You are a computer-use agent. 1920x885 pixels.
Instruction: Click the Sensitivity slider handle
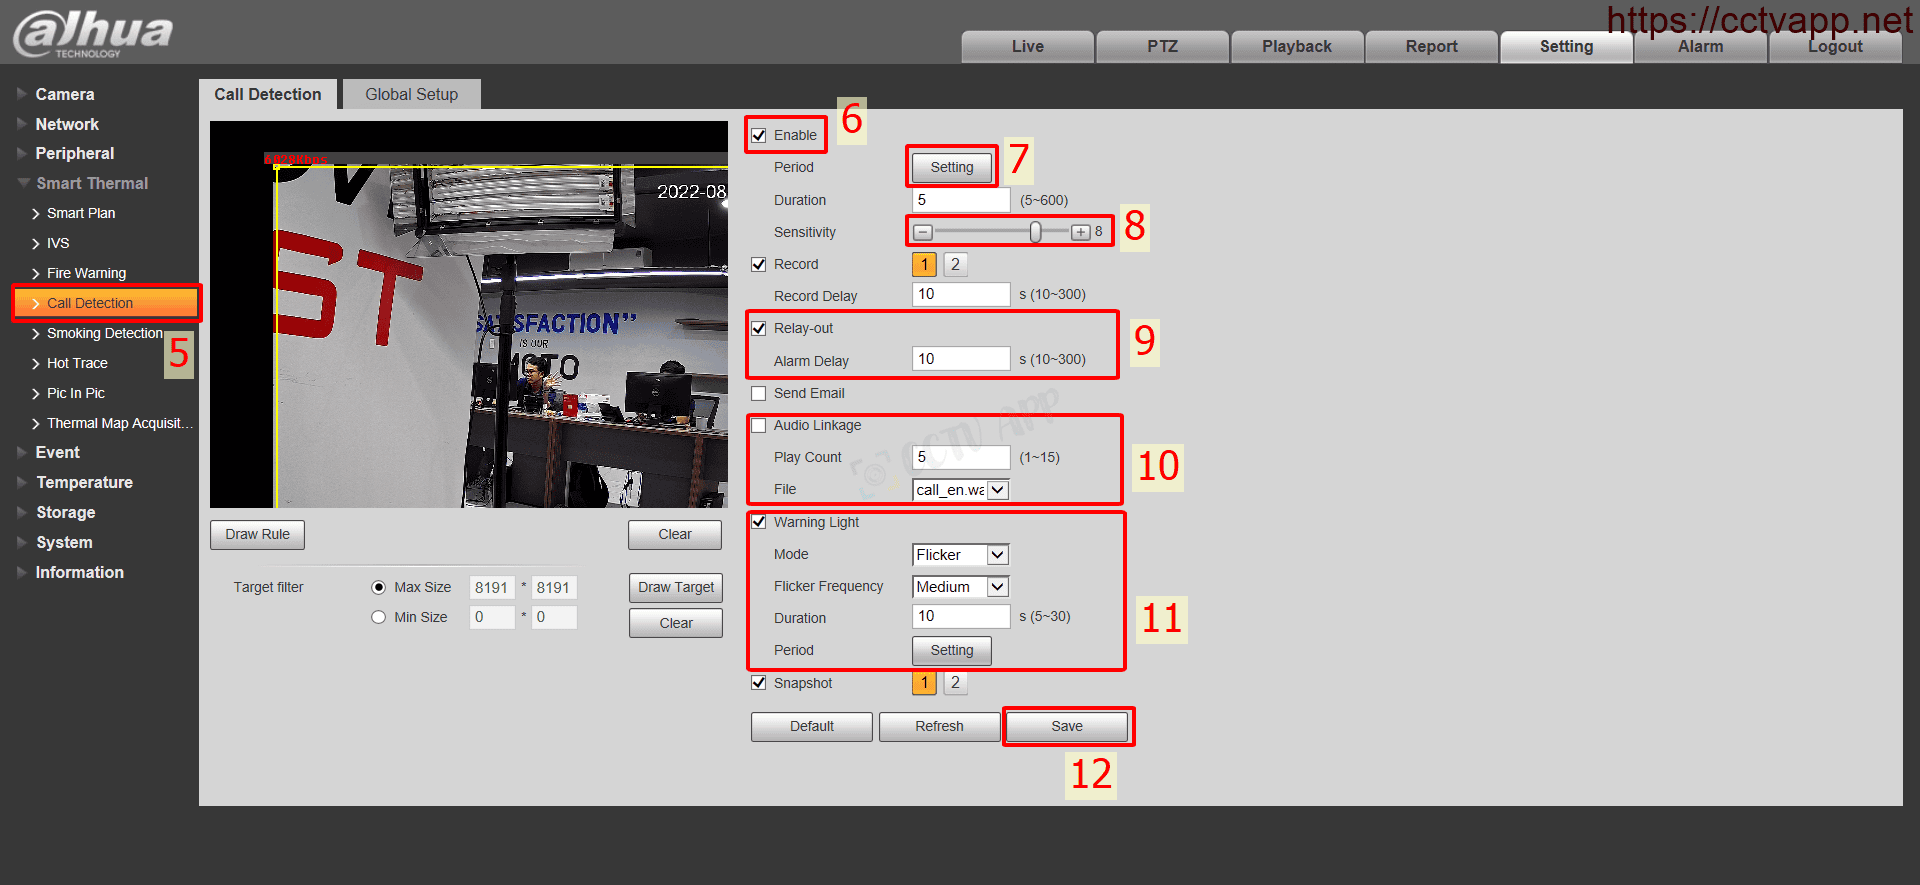(1035, 232)
